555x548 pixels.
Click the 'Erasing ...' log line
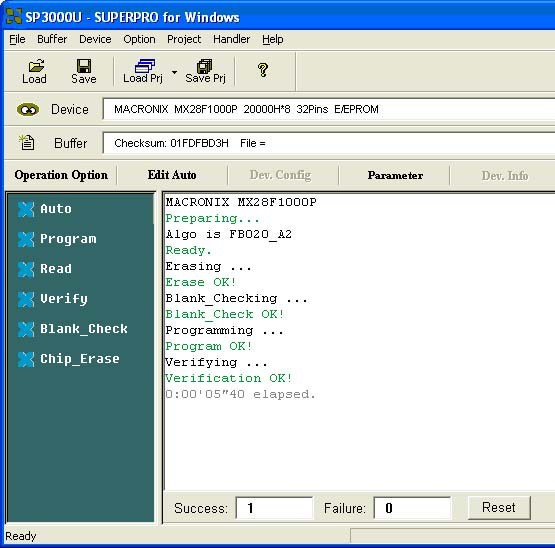click(208, 266)
